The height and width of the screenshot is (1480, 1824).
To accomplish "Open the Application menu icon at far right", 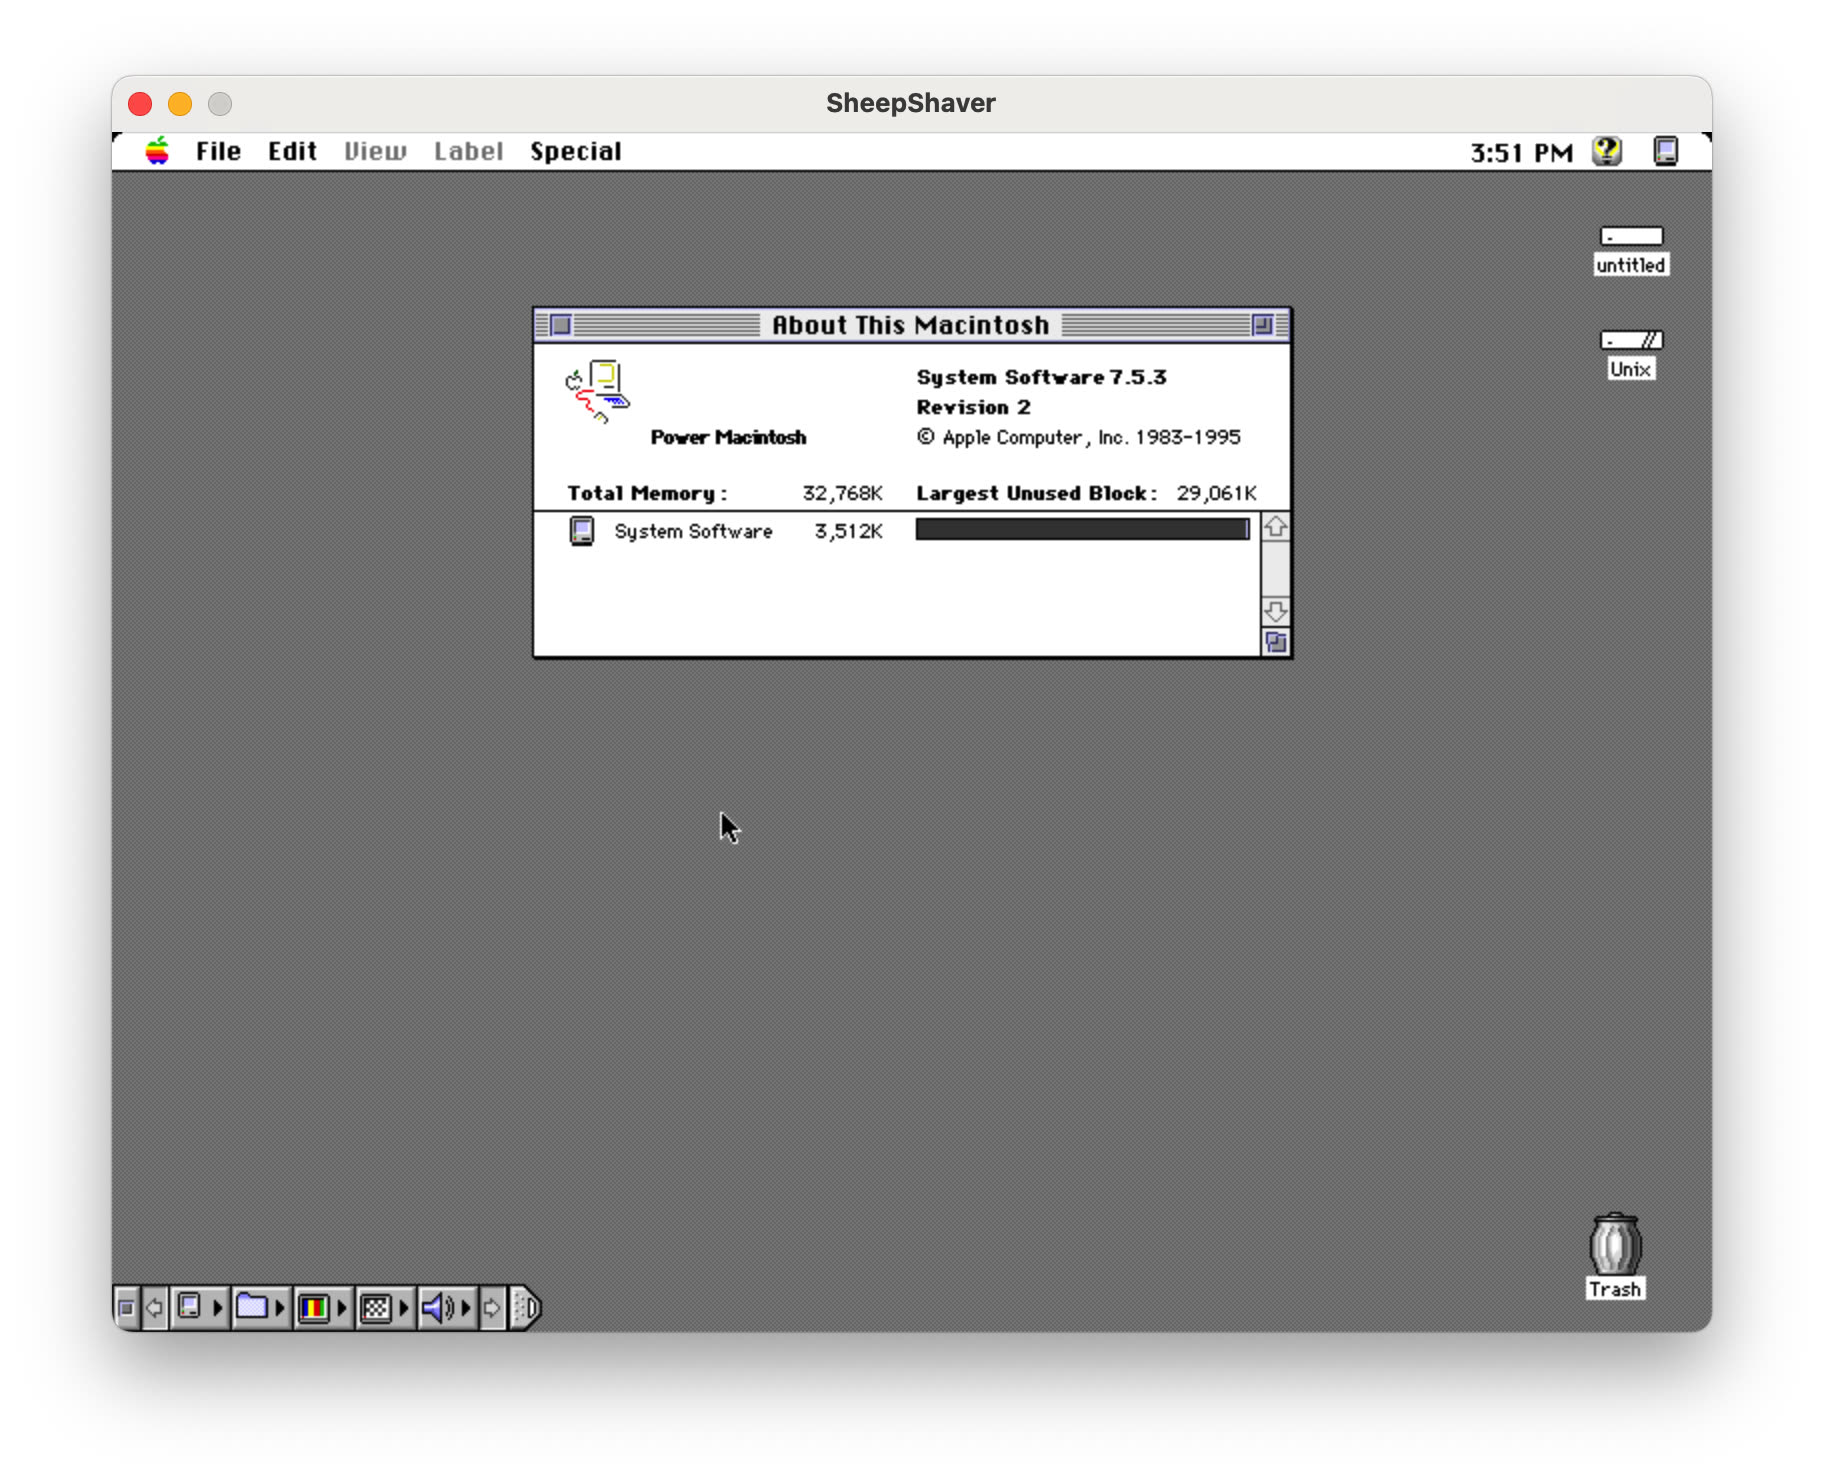I will [1666, 151].
